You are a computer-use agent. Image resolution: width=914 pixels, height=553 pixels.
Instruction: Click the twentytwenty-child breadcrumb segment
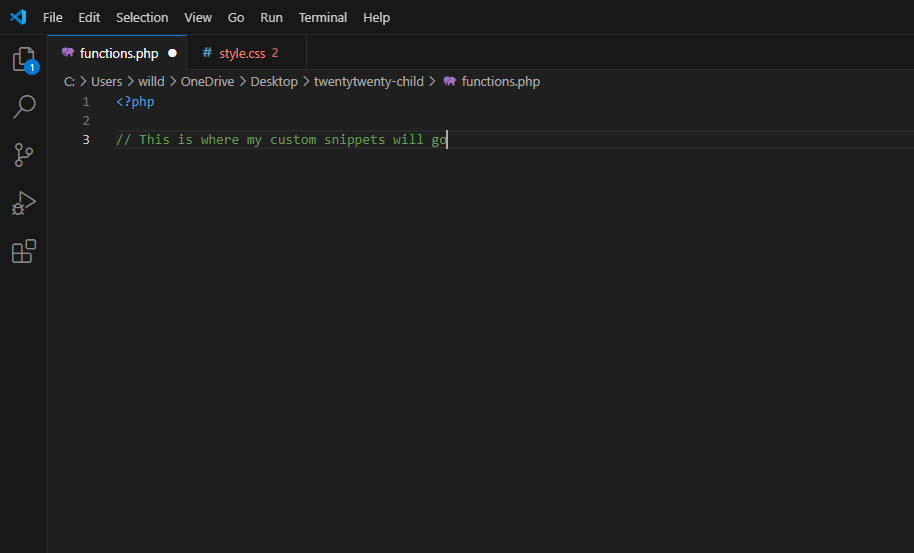click(x=369, y=82)
